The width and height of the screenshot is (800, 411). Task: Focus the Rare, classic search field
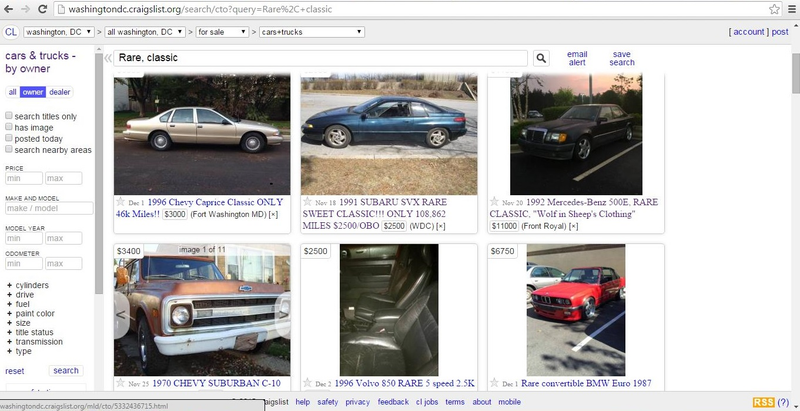click(x=320, y=58)
